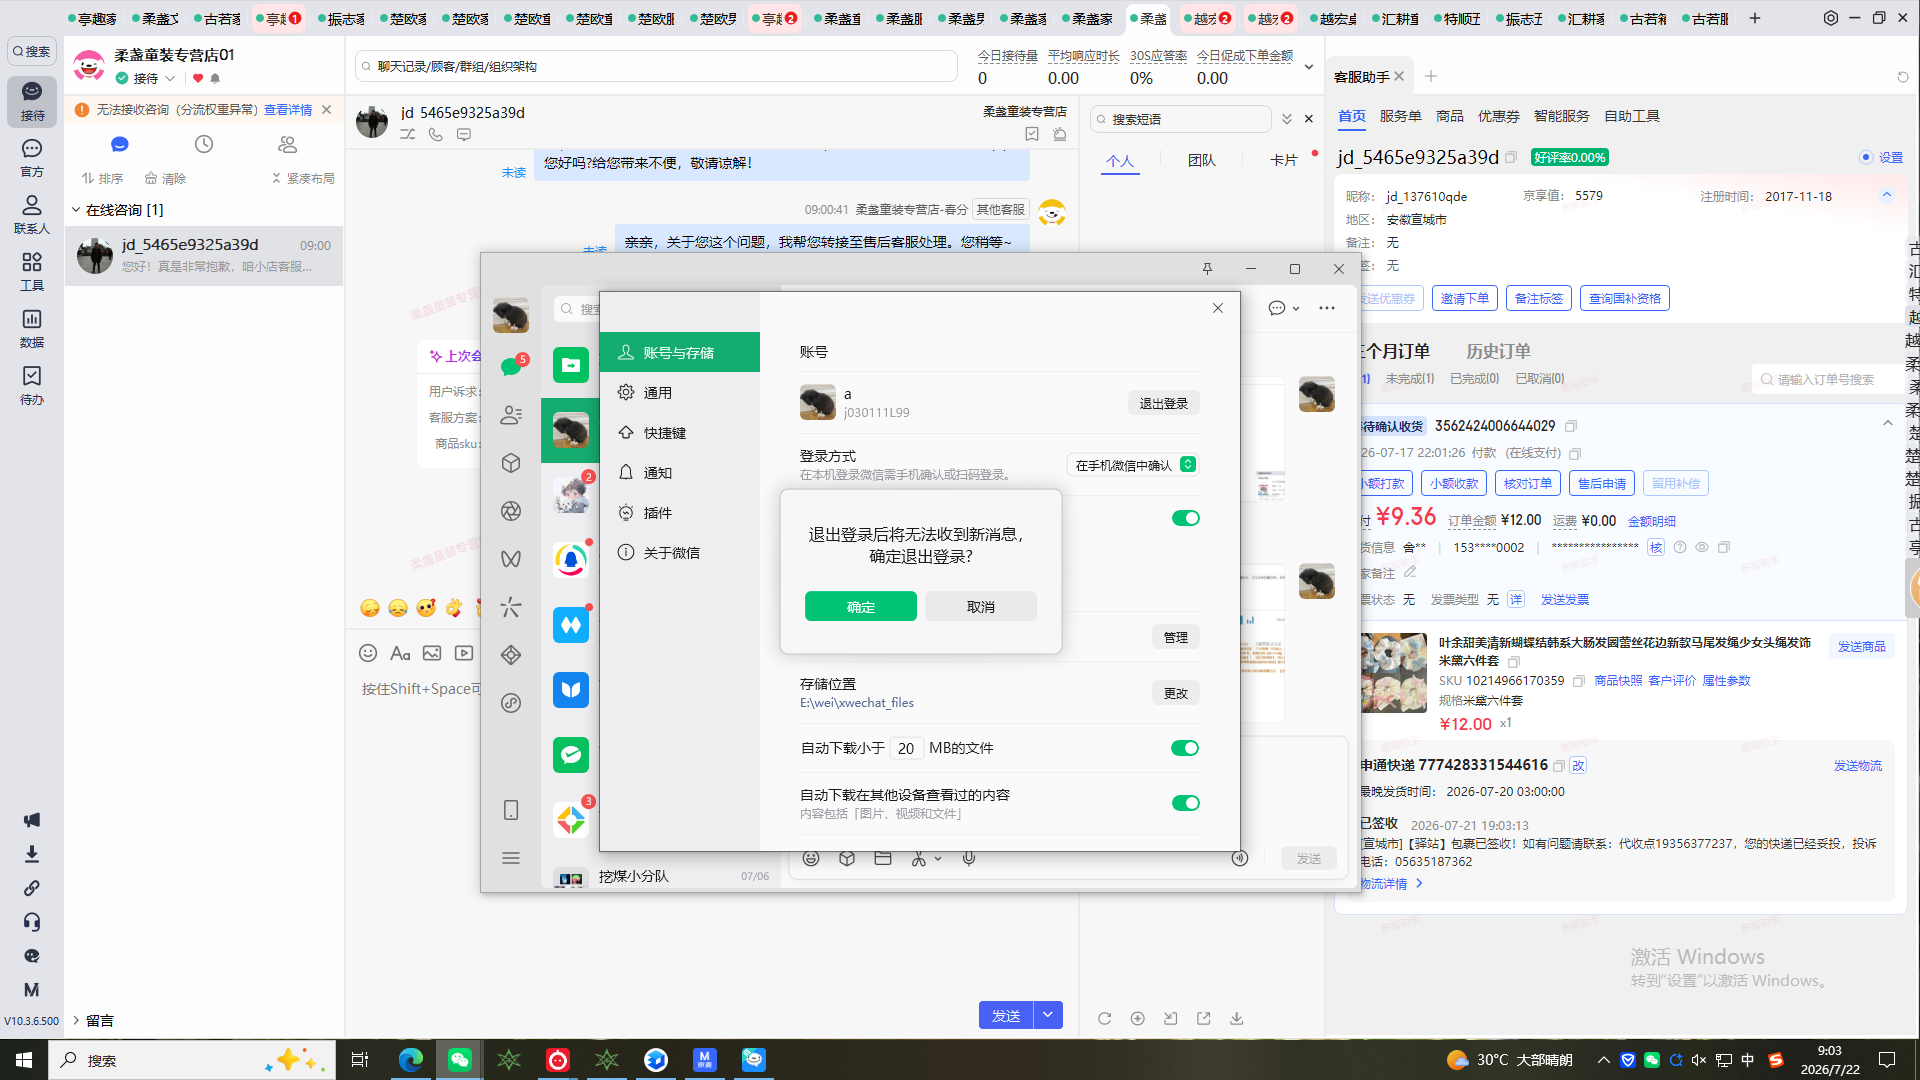Toggle the green switch below login method
This screenshot has width=1920, height=1080.
tap(1185, 518)
